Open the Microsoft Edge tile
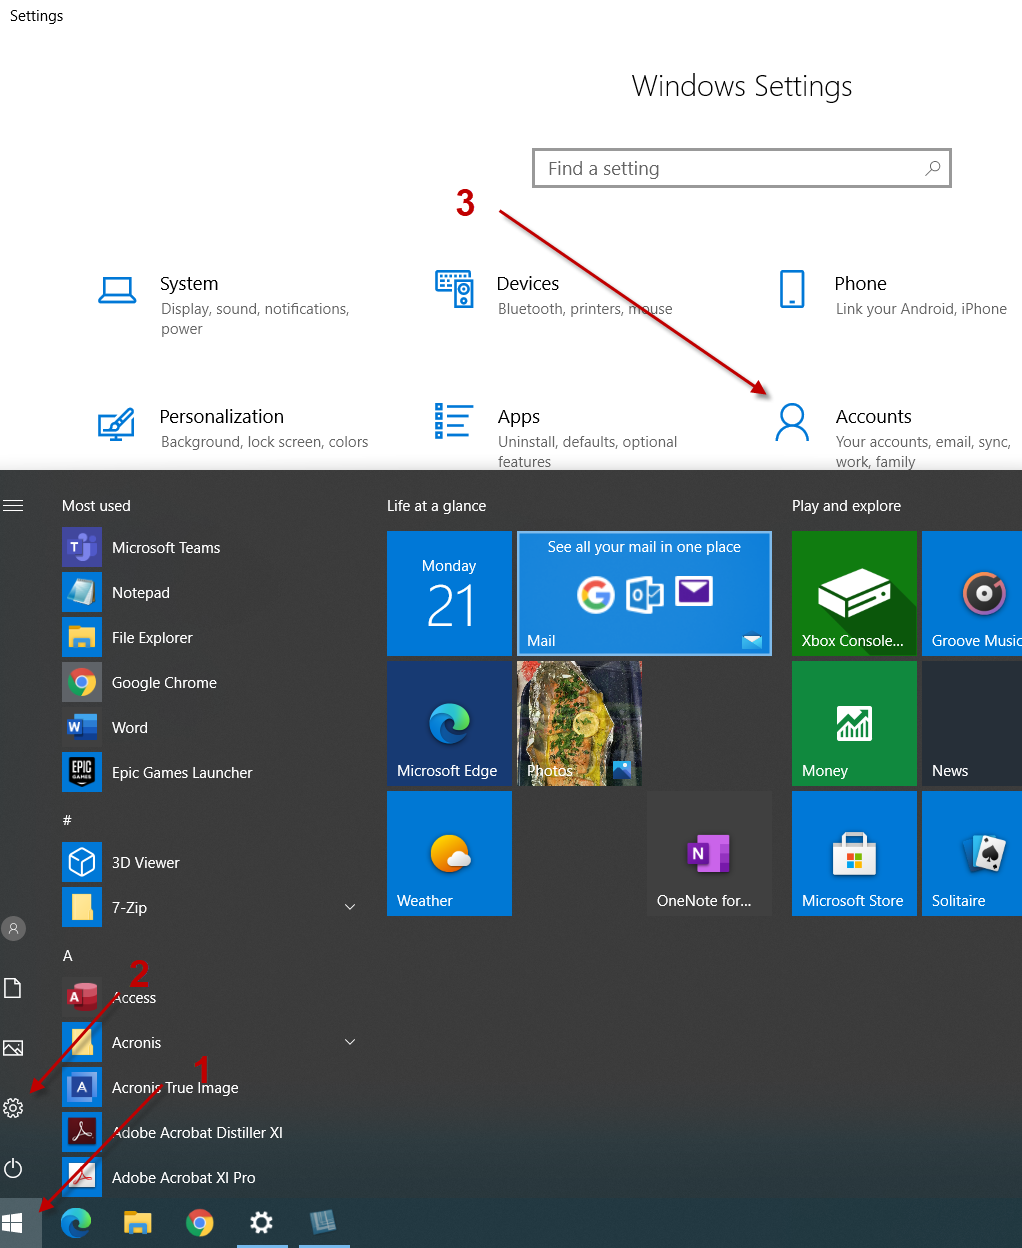 [x=449, y=723]
